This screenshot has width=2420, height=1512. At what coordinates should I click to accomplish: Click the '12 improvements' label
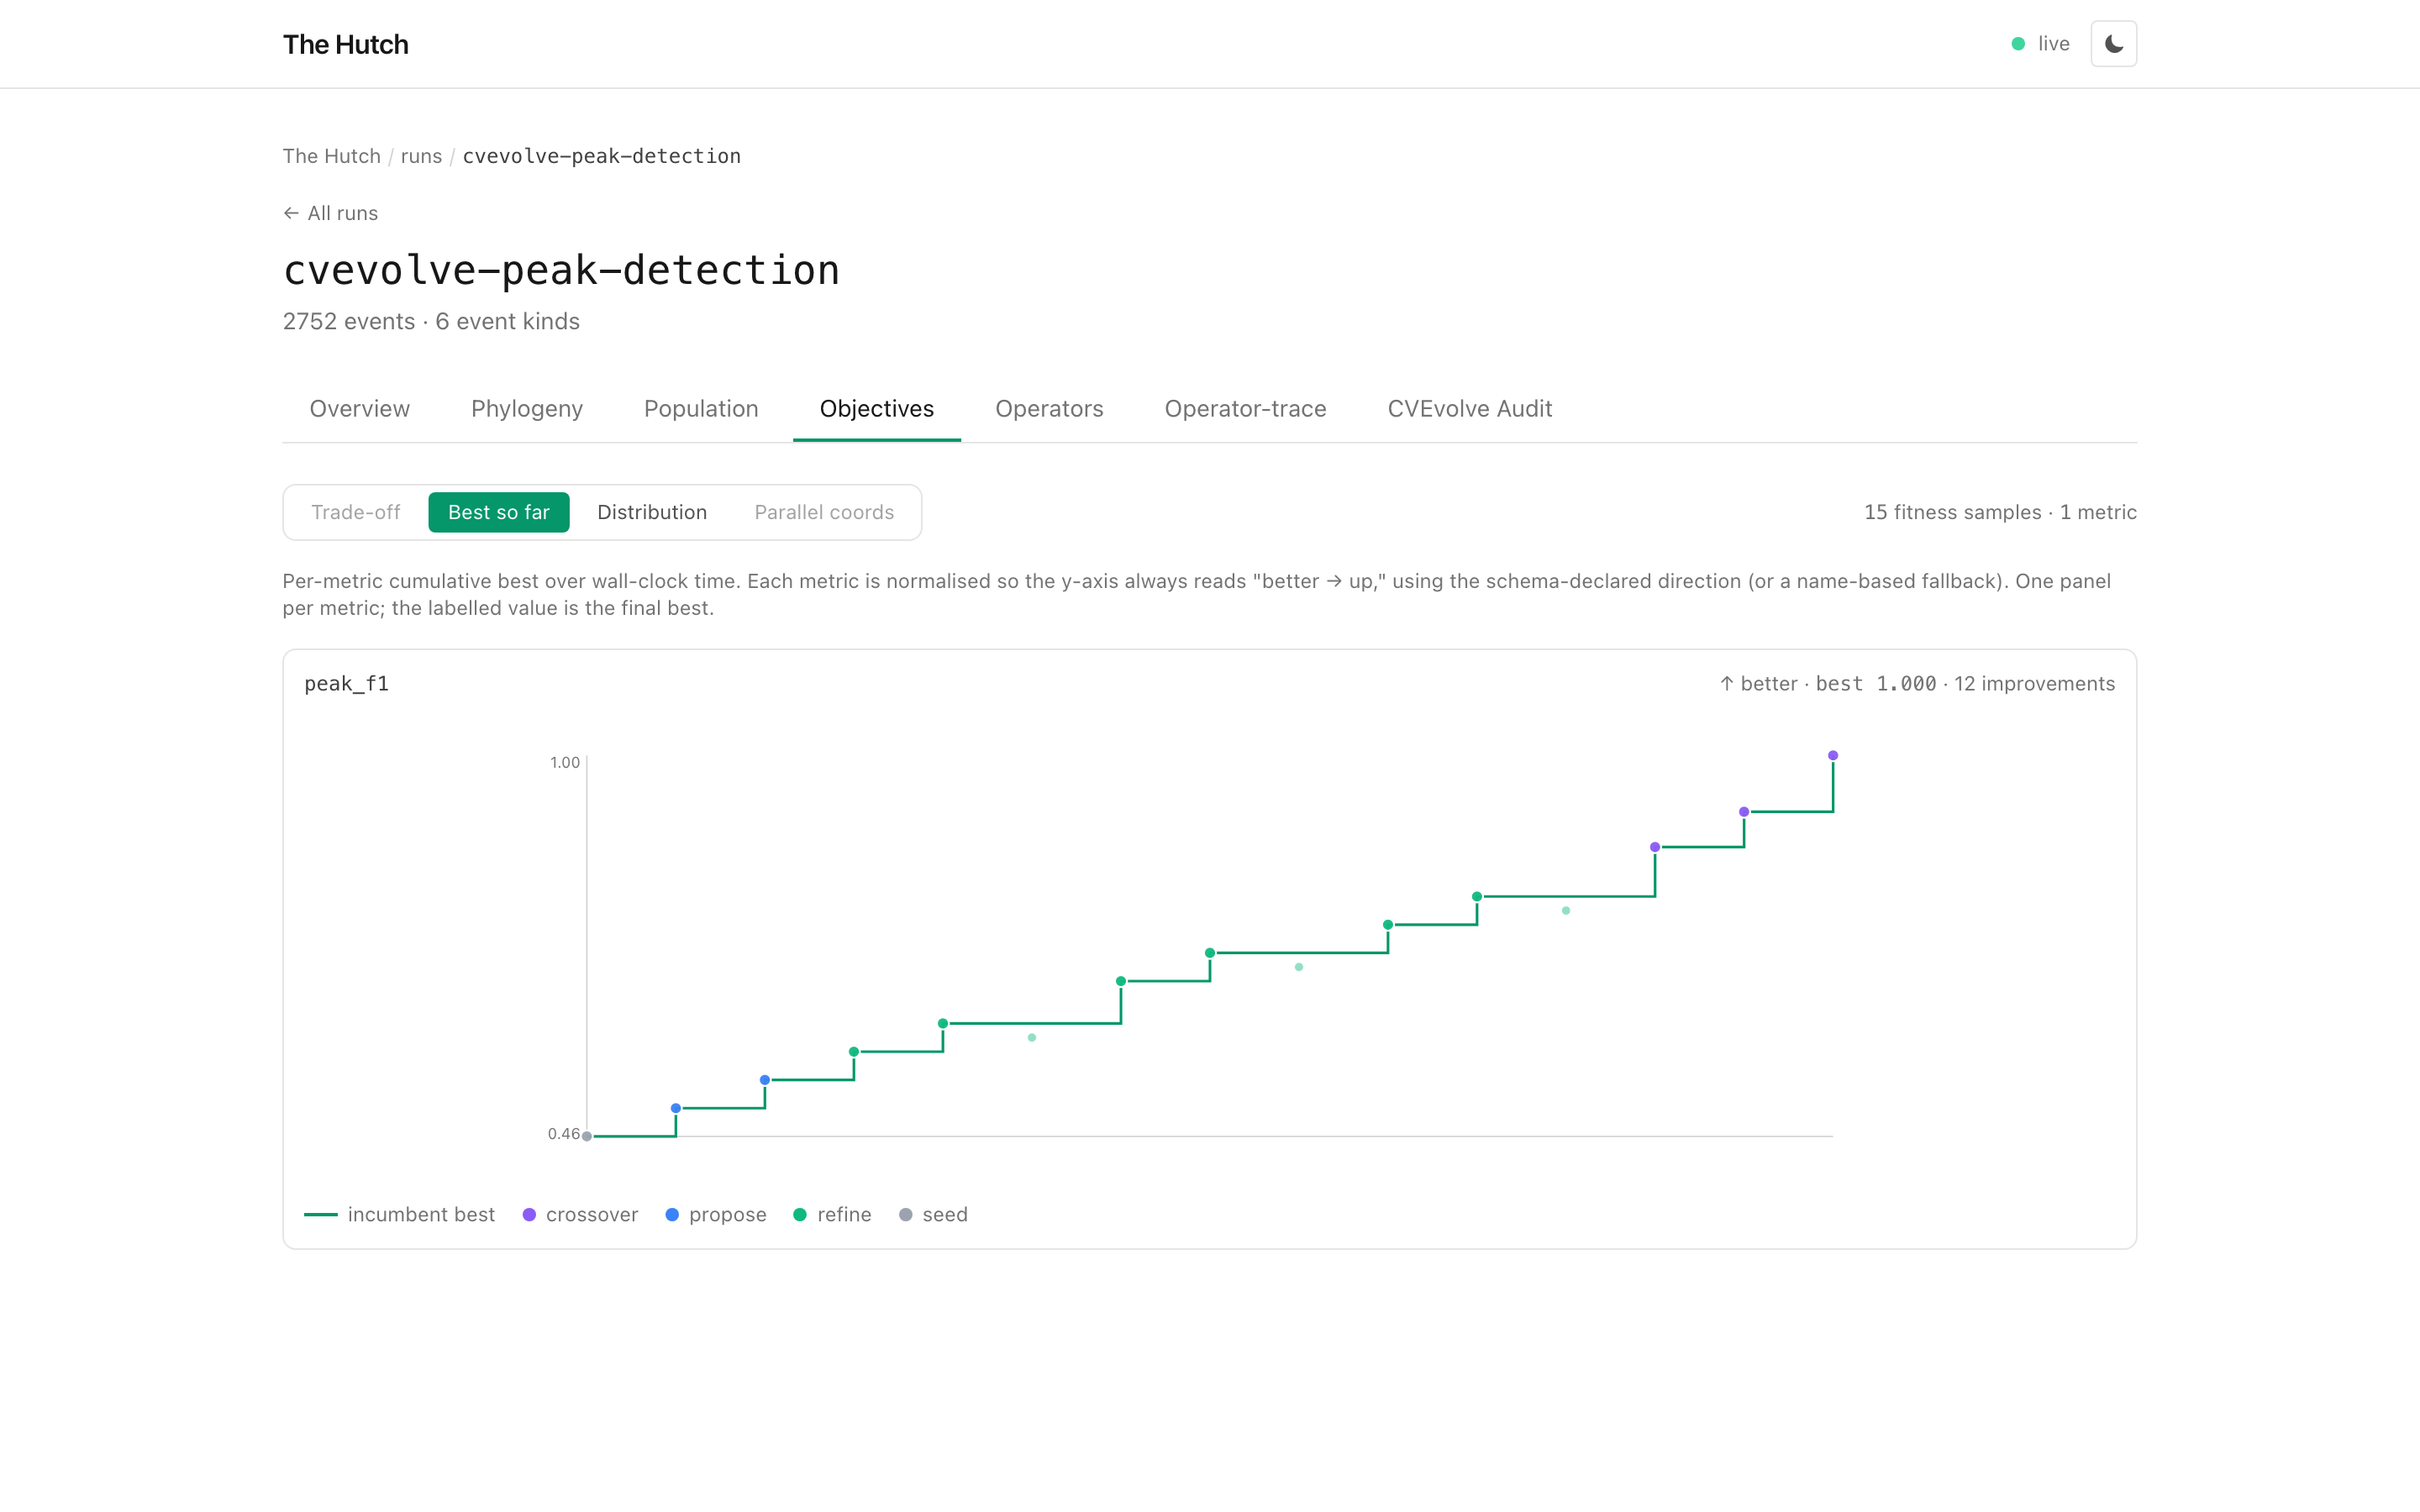click(x=2034, y=684)
